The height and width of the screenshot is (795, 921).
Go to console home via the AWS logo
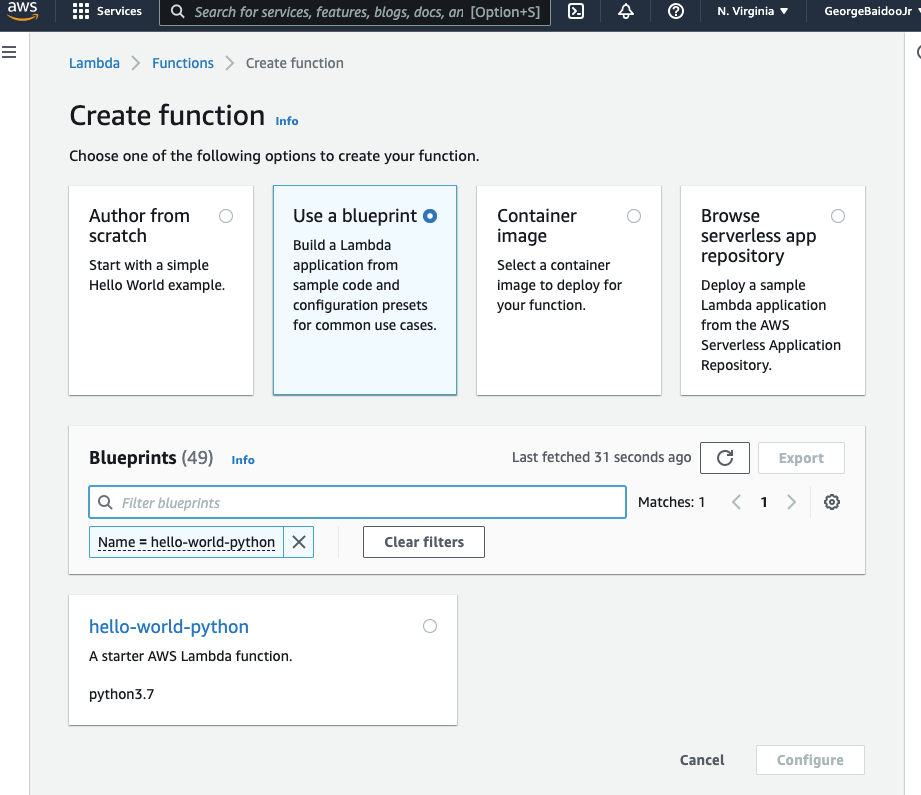[22, 13]
